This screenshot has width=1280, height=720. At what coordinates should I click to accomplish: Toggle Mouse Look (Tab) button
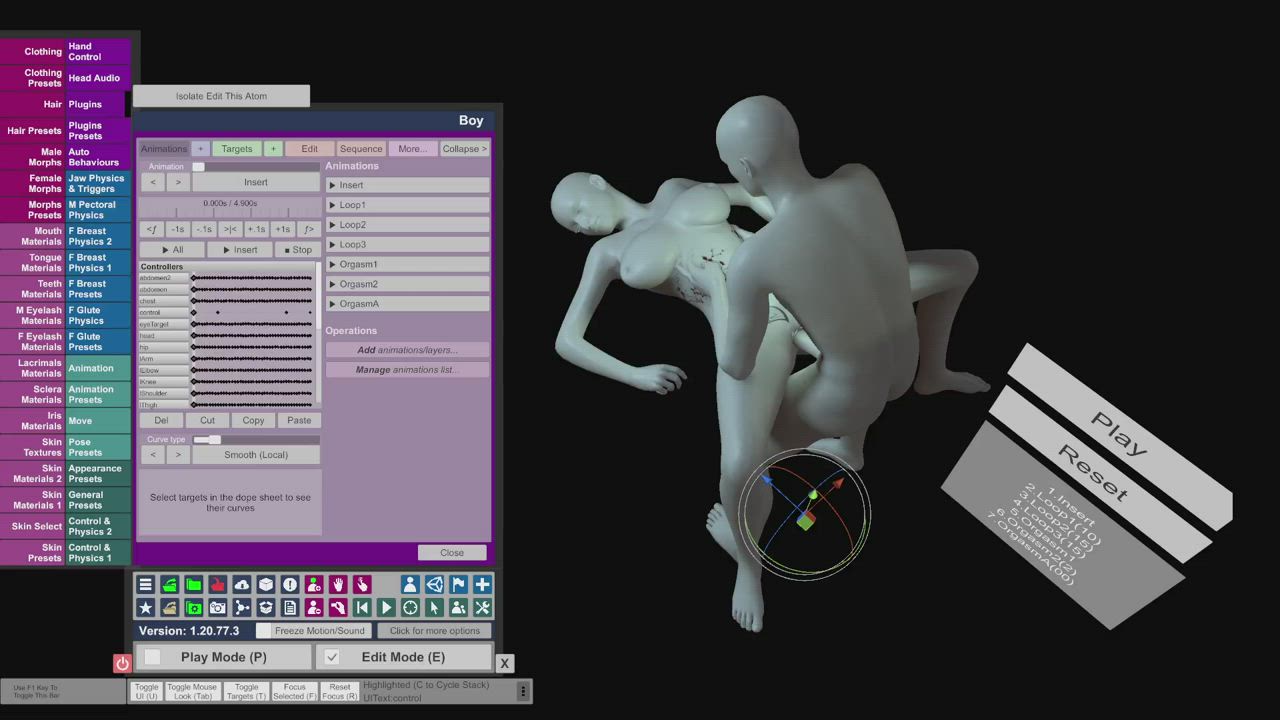pos(192,691)
